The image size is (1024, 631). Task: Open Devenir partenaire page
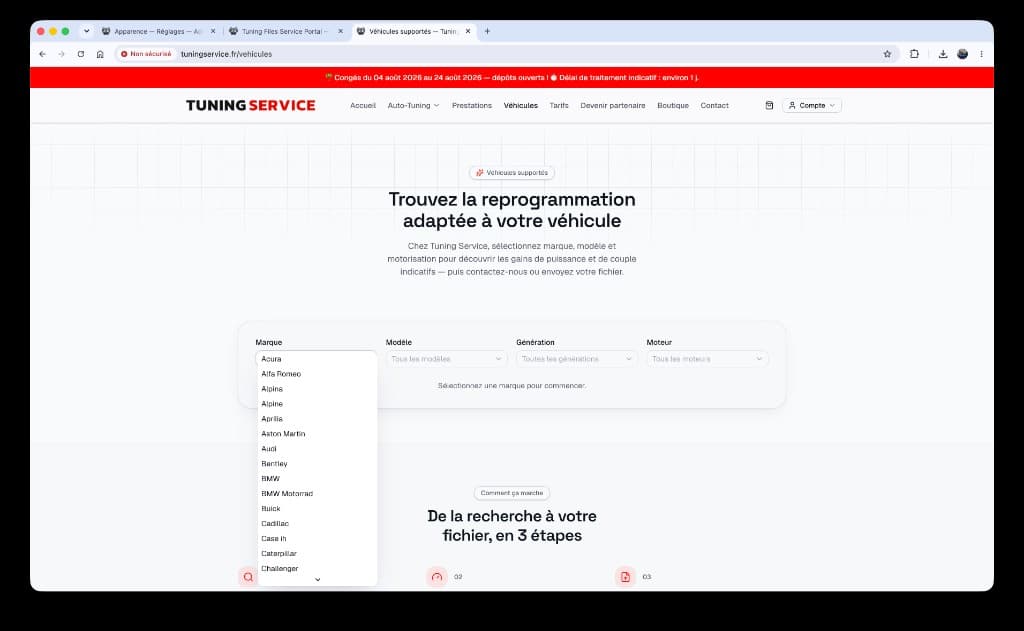pos(613,105)
